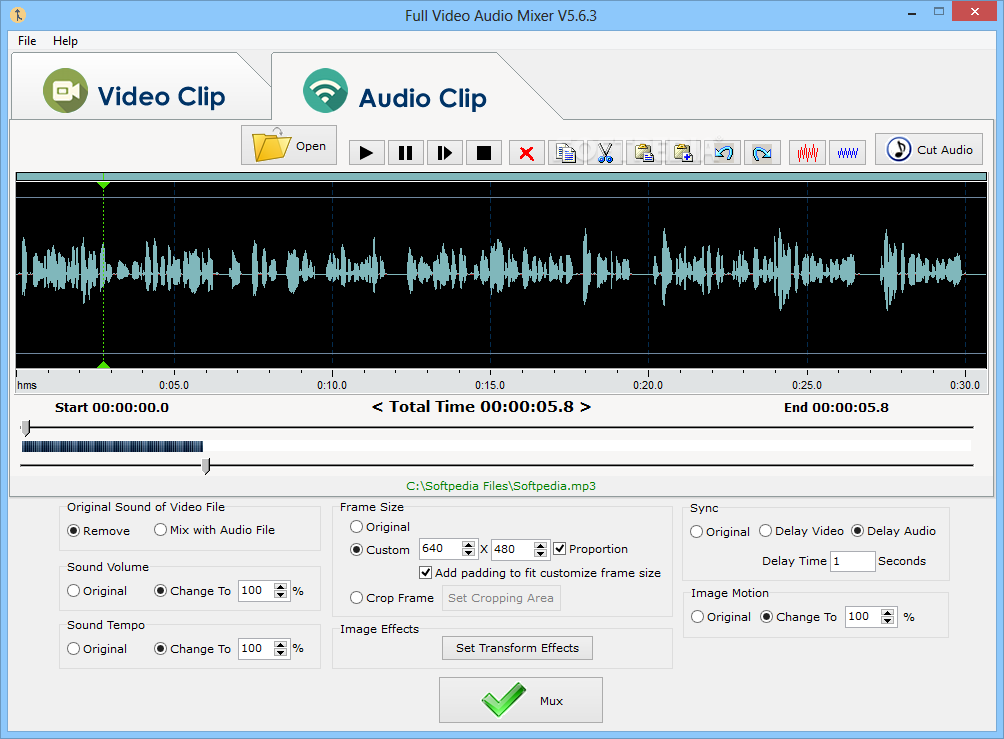The image size is (1004, 739).
Task: Click the play-from-selection step button
Action: (x=444, y=153)
